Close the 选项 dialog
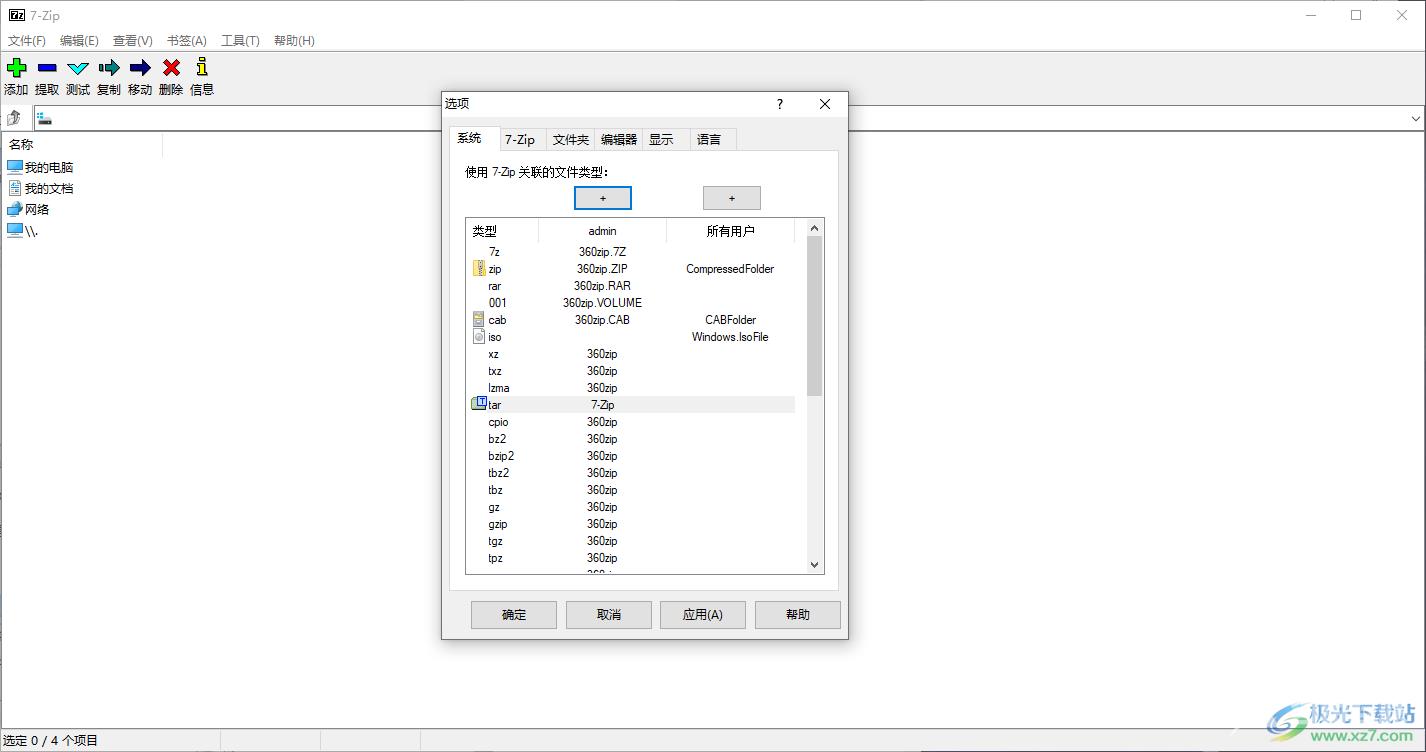 click(x=825, y=104)
